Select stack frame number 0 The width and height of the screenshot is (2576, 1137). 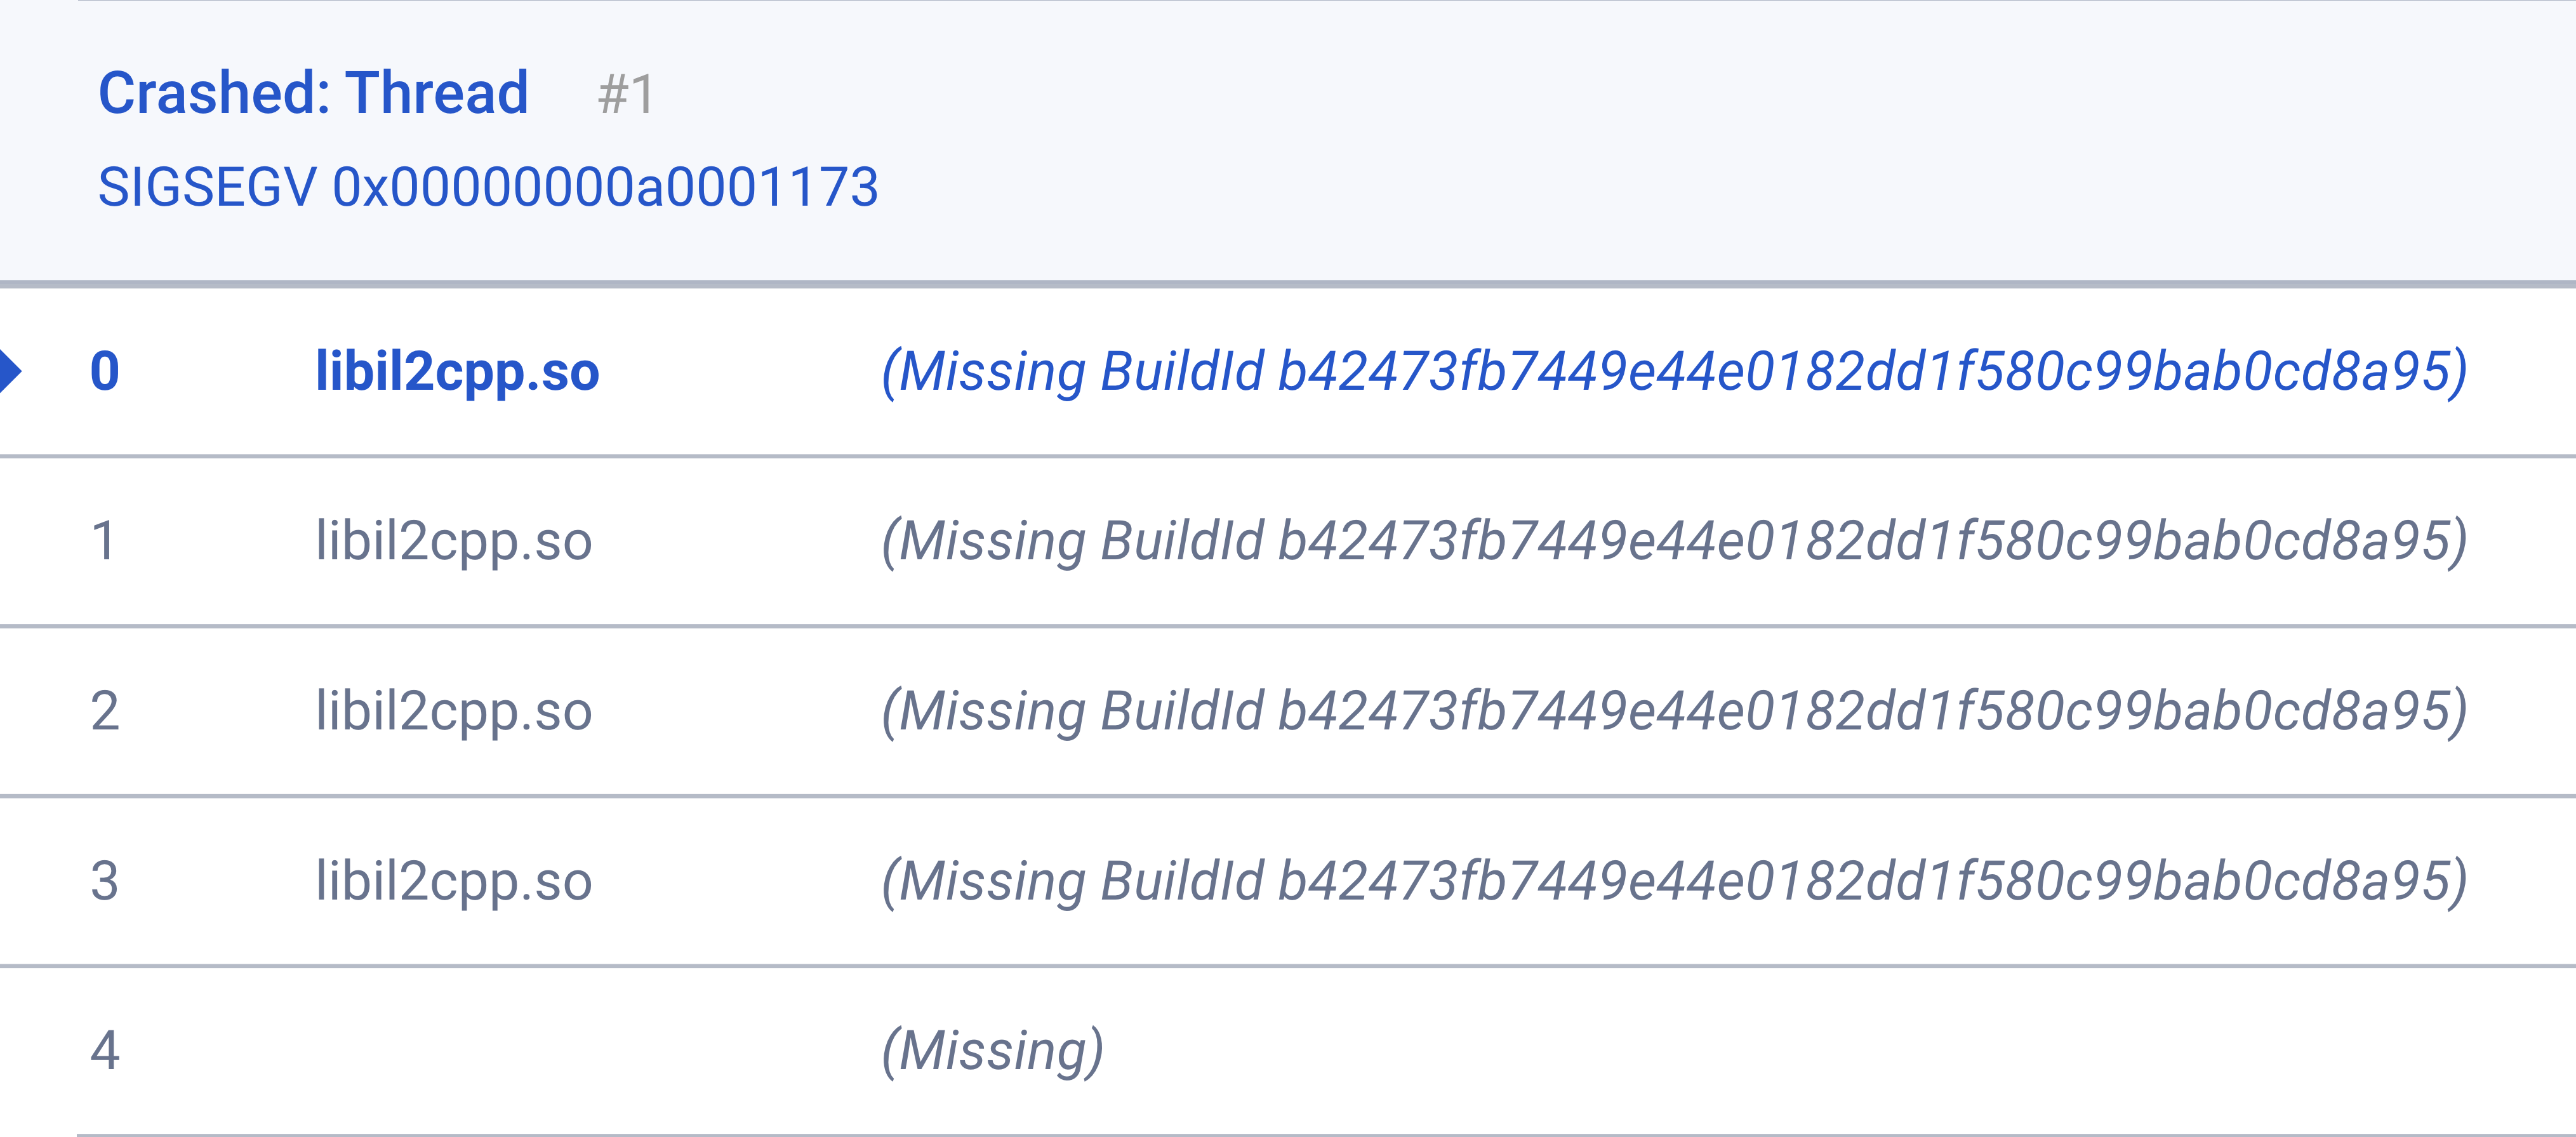(x=105, y=371)
